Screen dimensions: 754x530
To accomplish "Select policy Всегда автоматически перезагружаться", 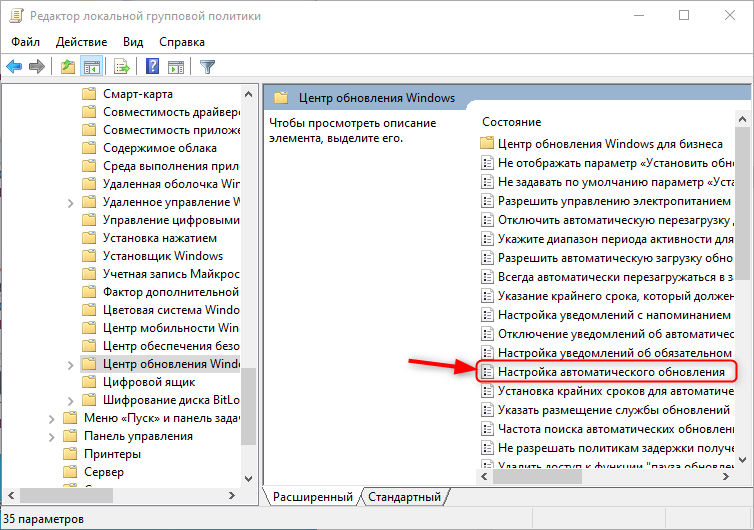I will (x=607, y=277).
